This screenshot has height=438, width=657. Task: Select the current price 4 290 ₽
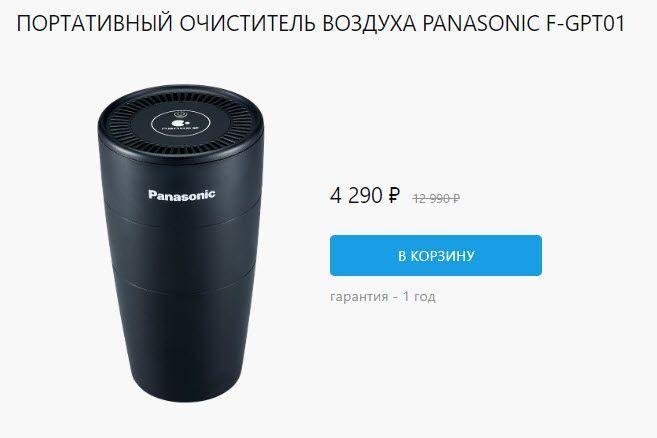point(365,195)
